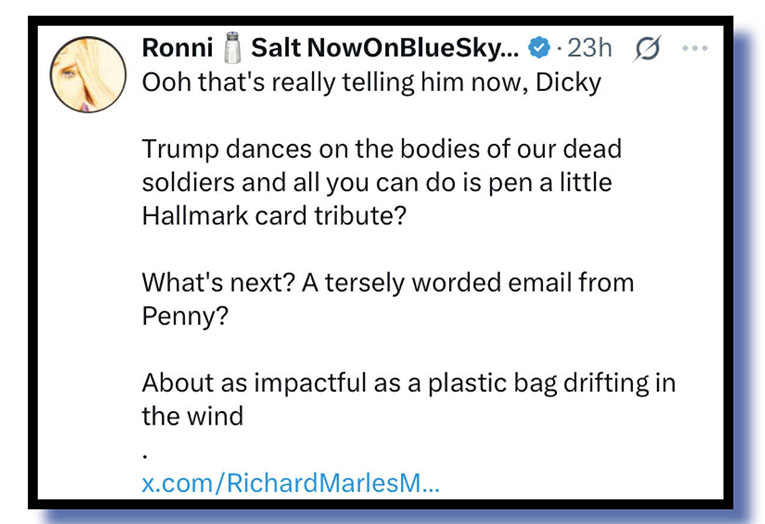
Task: Click the text "the wind"
Action: pyautogui.click(x=192, y=415)
